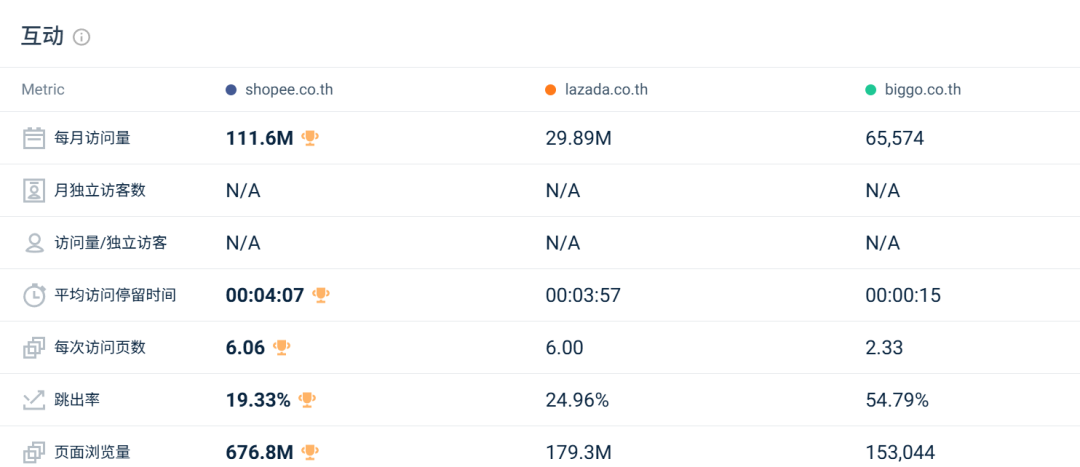Click the calendar icon for 每月访问量
The image size is (1080, 467).
pyautogui.click(x=34, y=138)
